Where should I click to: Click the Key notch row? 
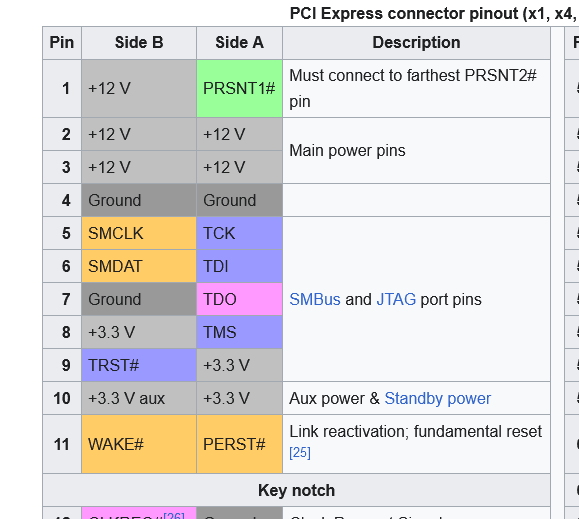(x=297, y=490)
